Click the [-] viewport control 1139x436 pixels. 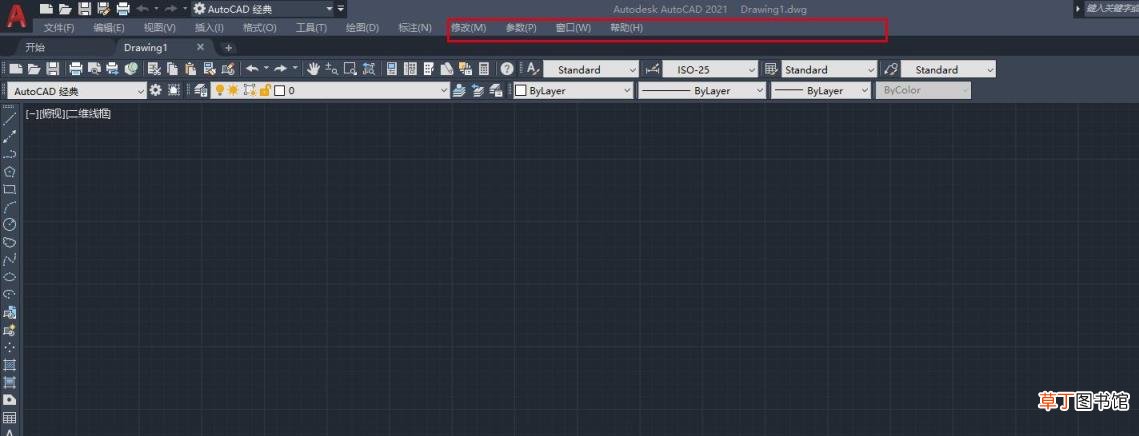coord(31,114)
